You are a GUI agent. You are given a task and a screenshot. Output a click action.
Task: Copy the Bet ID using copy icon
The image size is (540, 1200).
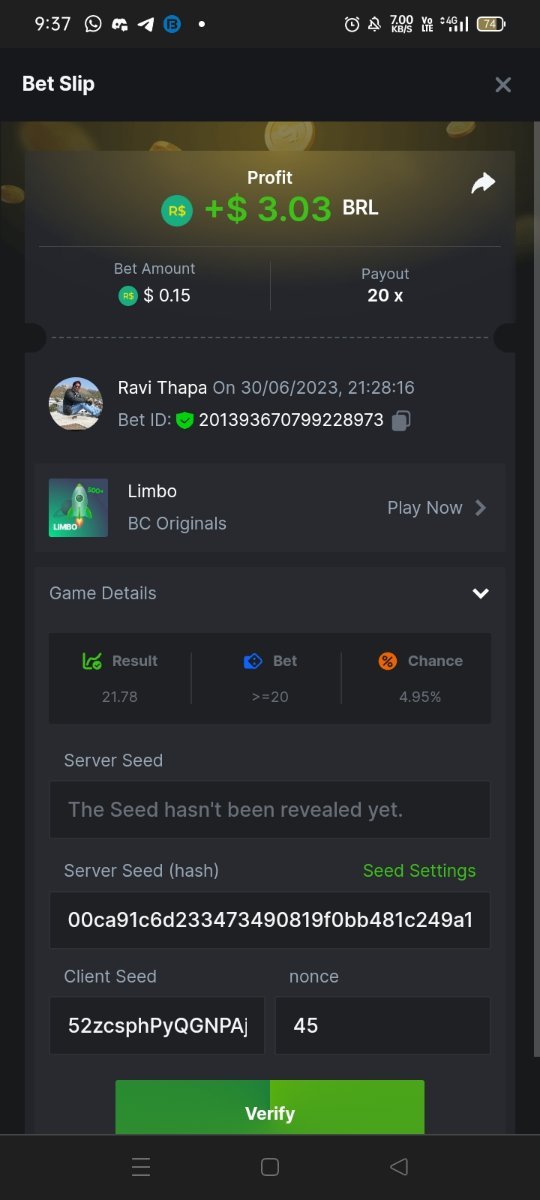401,420
